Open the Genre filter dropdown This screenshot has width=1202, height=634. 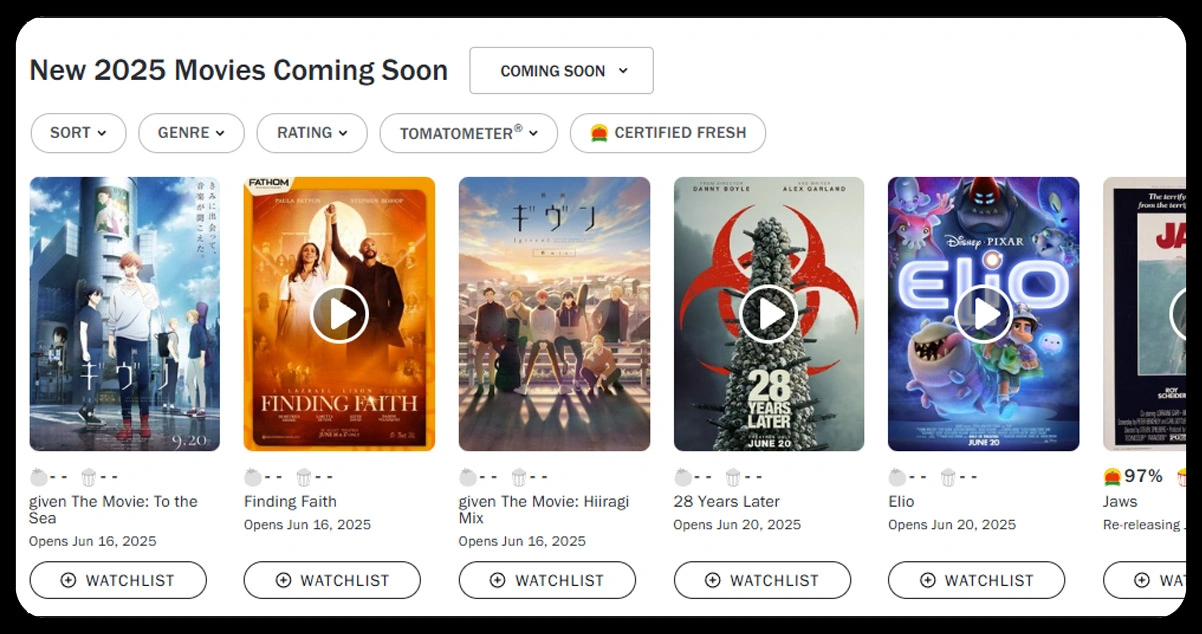click(x=191, y=133)
